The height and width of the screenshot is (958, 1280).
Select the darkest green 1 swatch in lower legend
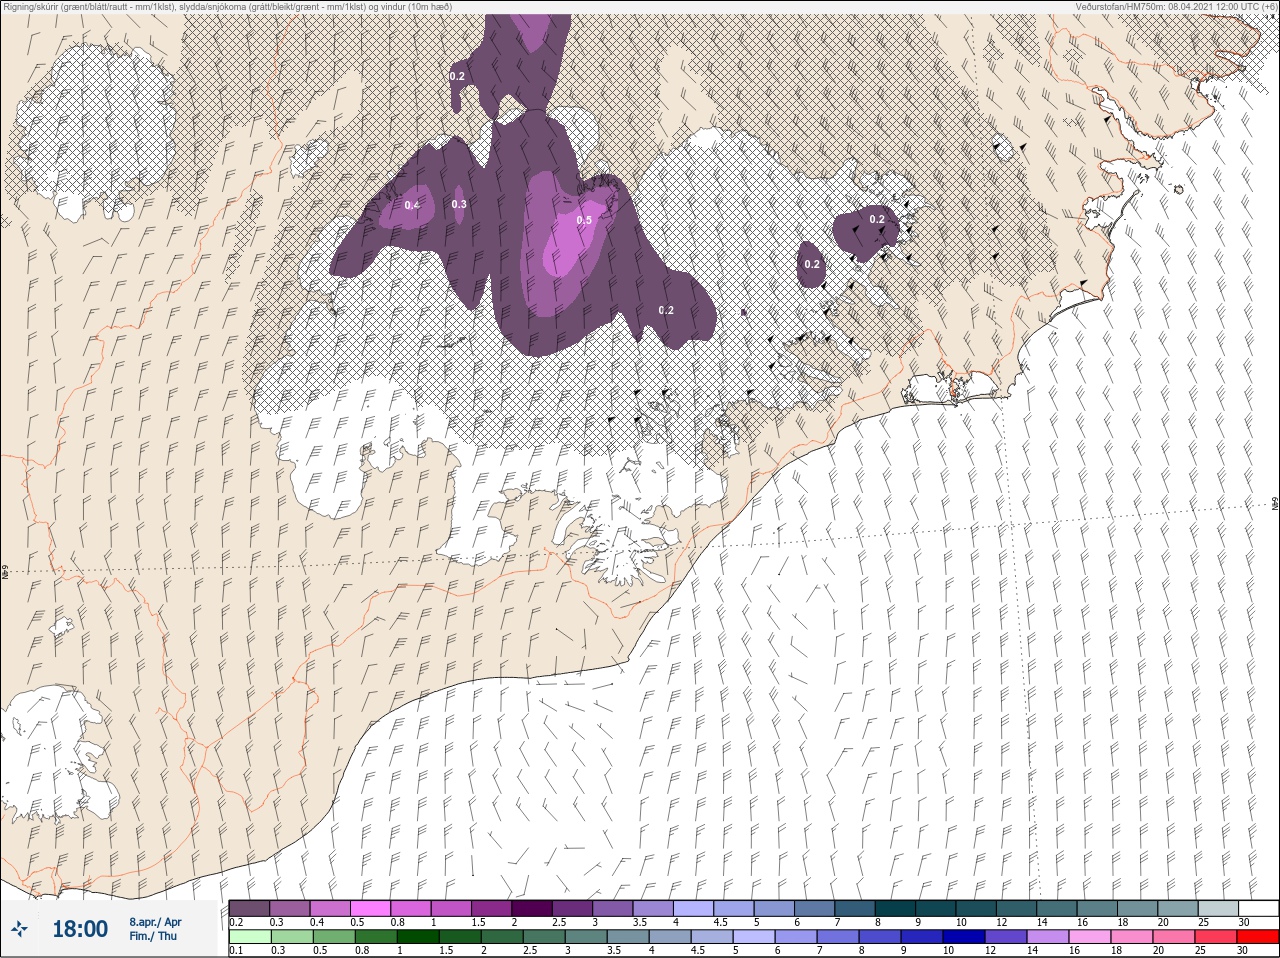417,937
